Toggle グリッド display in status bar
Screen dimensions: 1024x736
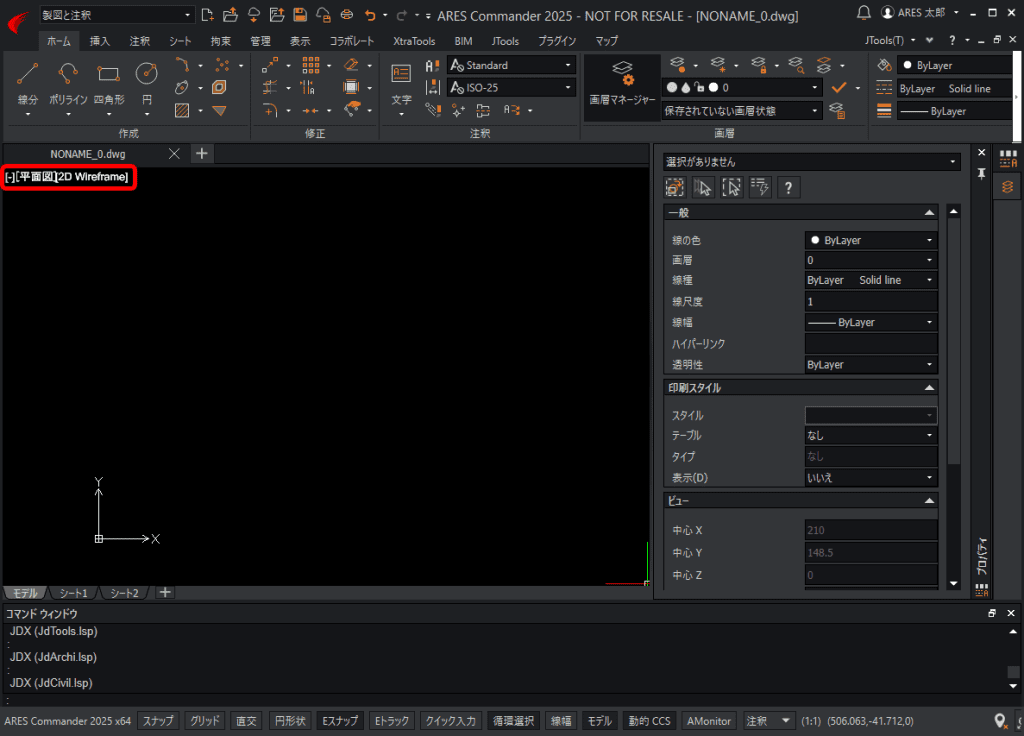[205, 721]
